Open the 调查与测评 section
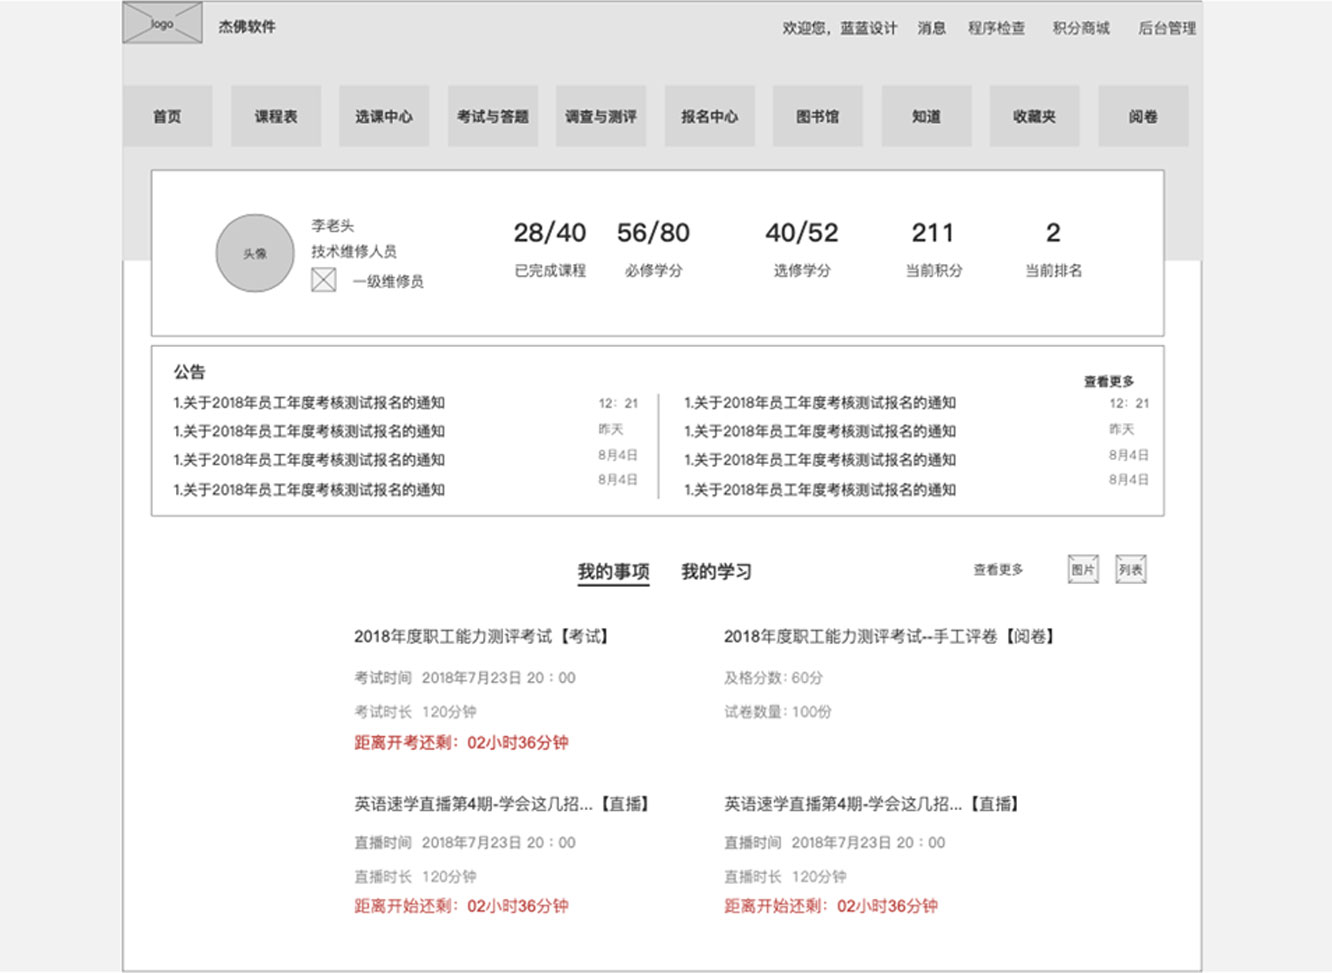Viewport: 1332px width, 973px height. point(601,116)
